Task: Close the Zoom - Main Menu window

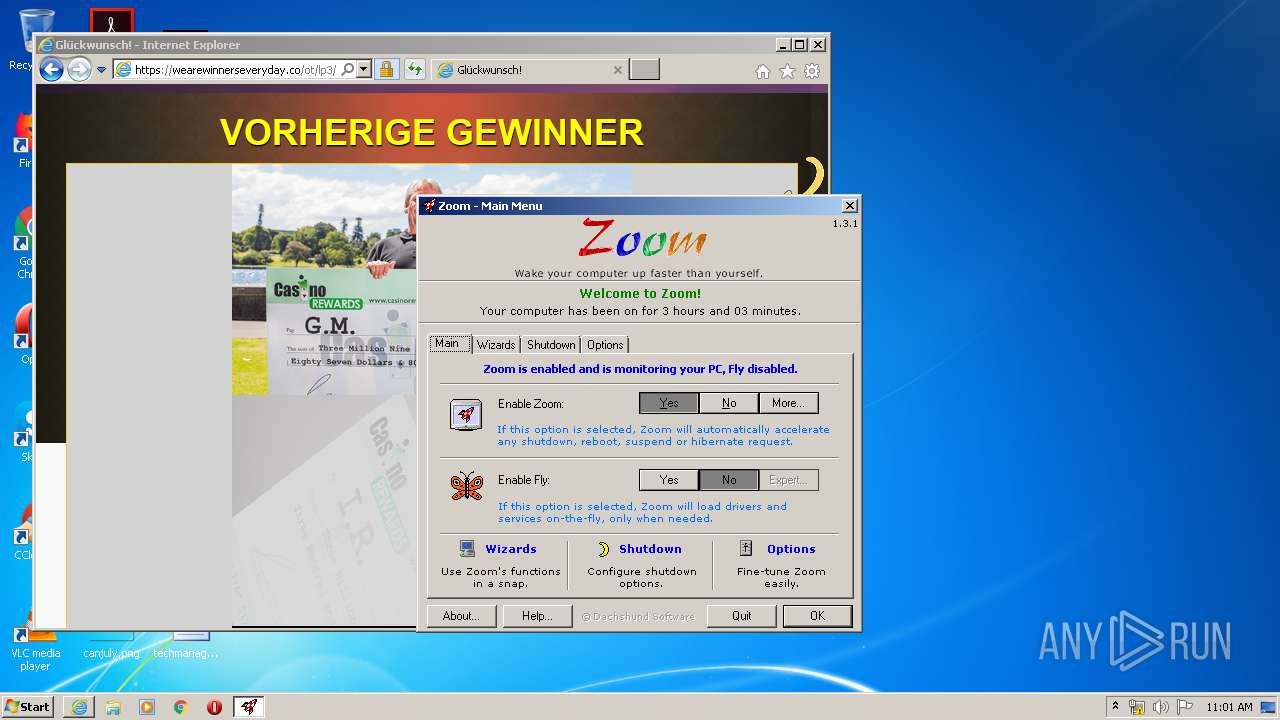Action: click(x=849, y=206)
